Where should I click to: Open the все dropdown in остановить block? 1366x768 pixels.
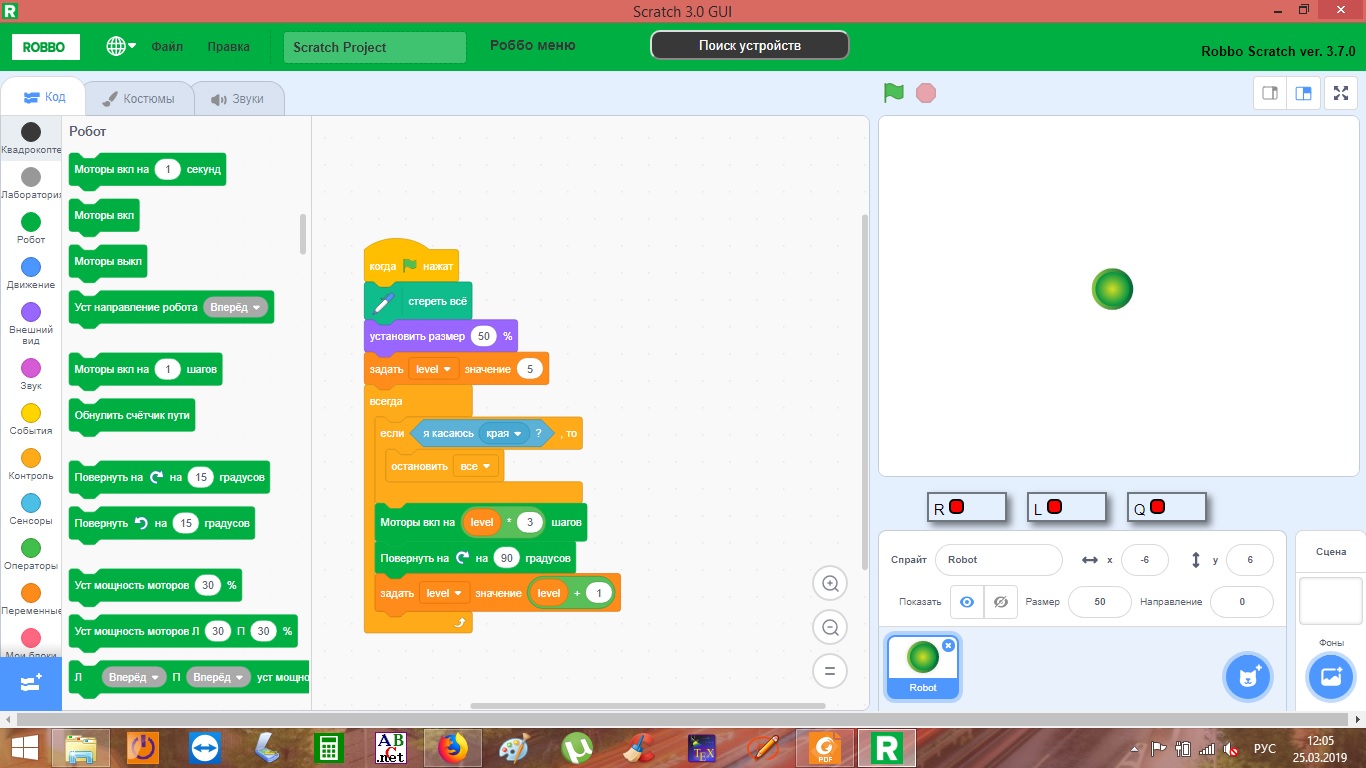pos(476,466)
